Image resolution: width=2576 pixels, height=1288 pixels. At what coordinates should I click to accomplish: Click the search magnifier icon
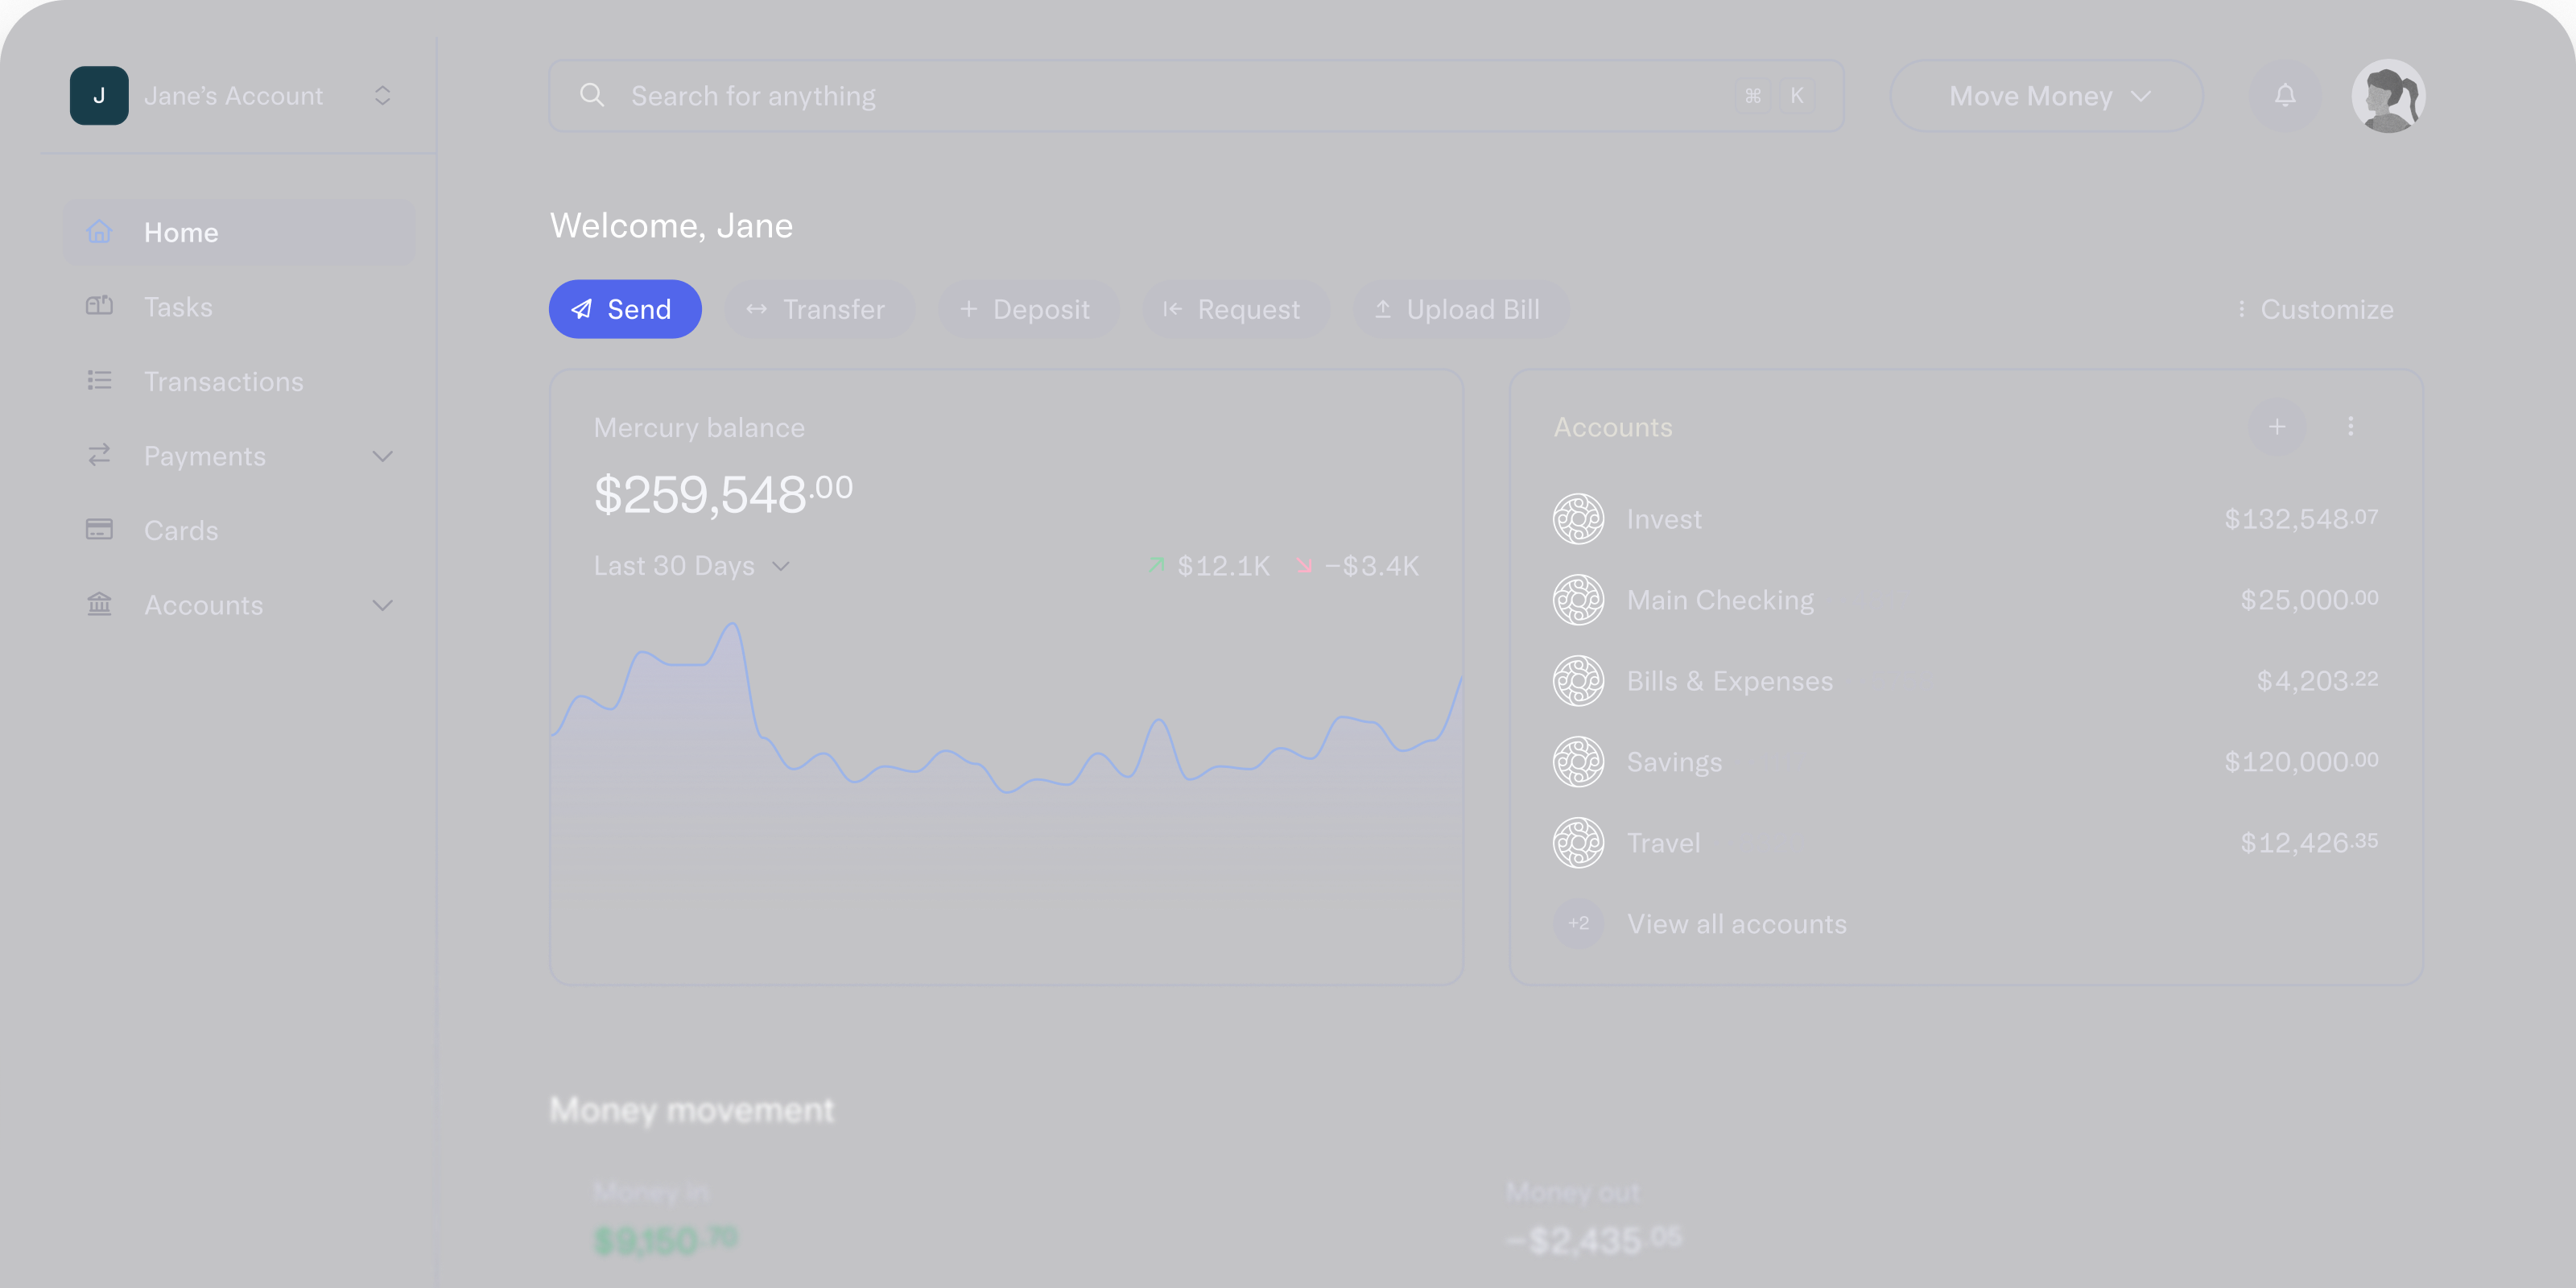592,95
